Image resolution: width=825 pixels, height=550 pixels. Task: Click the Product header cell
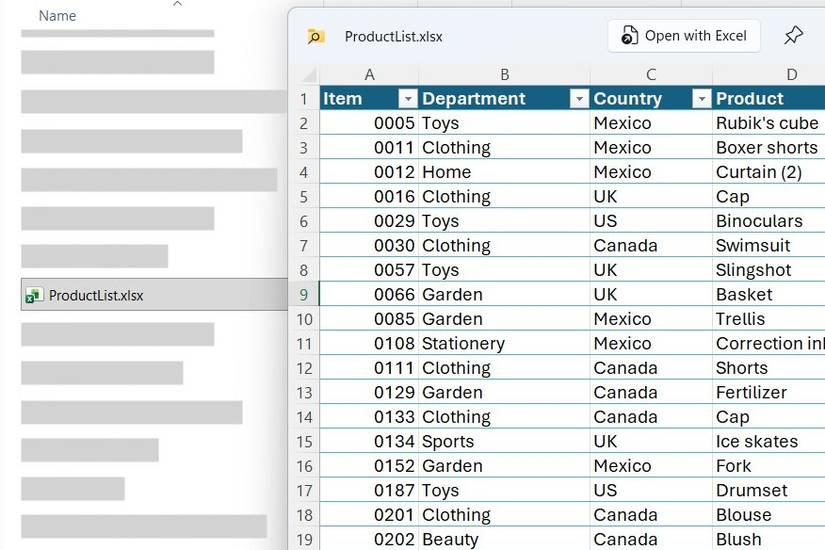tap(769, 98)
